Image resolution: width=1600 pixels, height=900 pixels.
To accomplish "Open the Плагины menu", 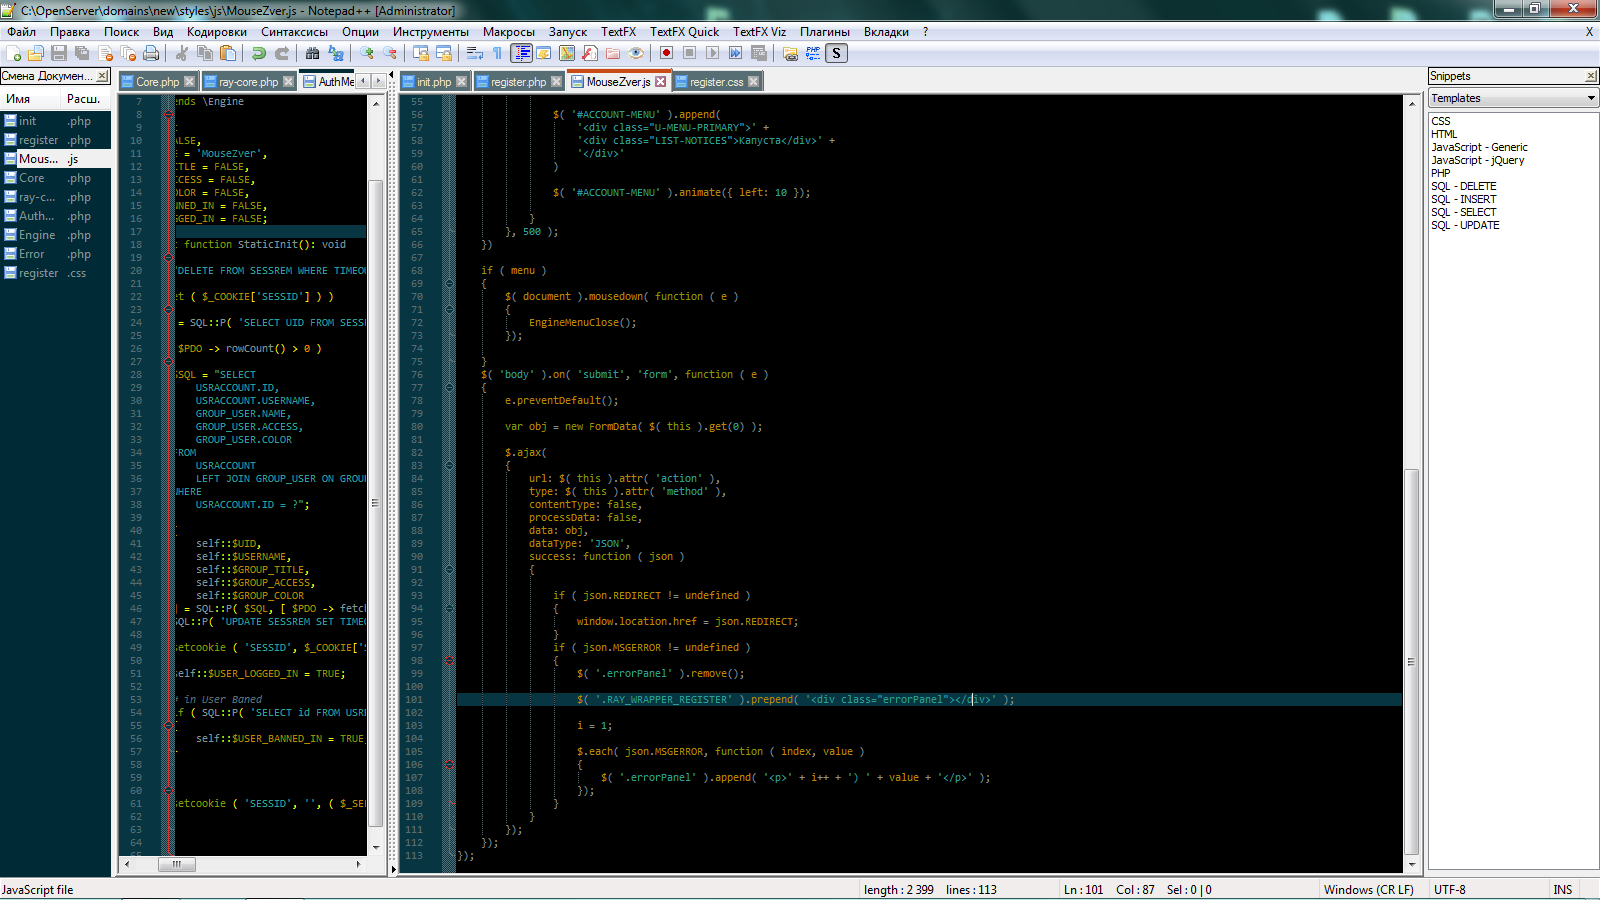I will pyautogui.click(x=825, y=32).
